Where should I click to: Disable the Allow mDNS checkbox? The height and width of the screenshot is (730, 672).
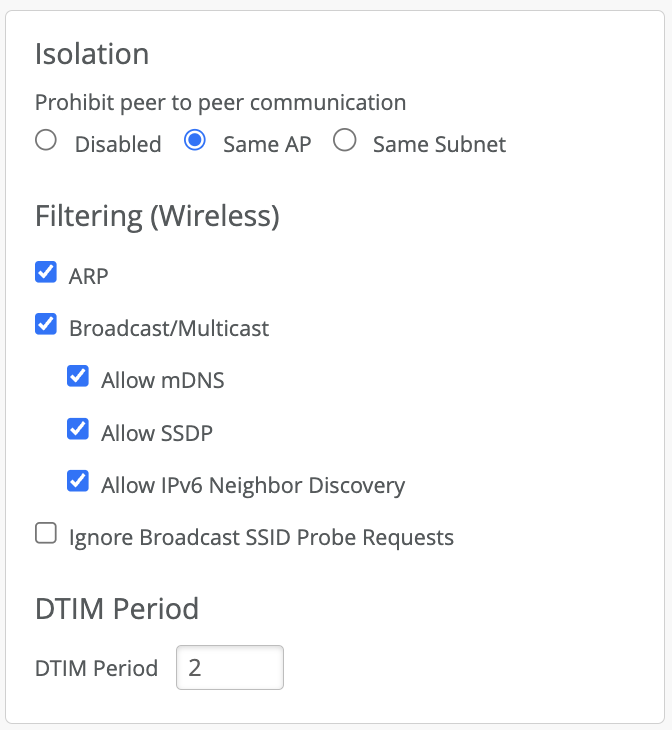78,376
